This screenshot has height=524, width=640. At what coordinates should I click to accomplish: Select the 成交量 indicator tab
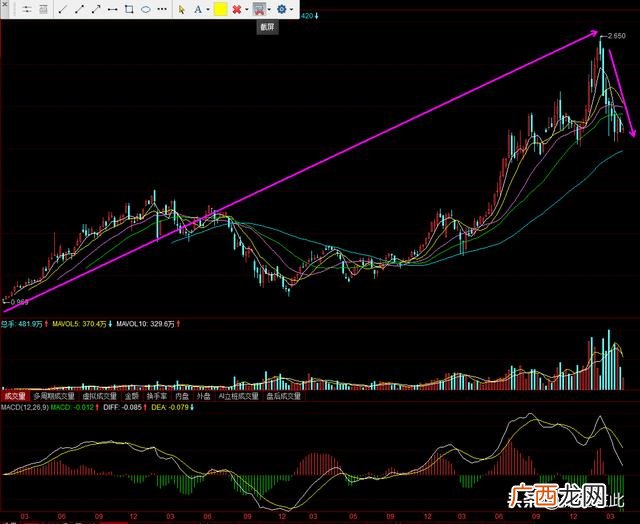(13, 396)
